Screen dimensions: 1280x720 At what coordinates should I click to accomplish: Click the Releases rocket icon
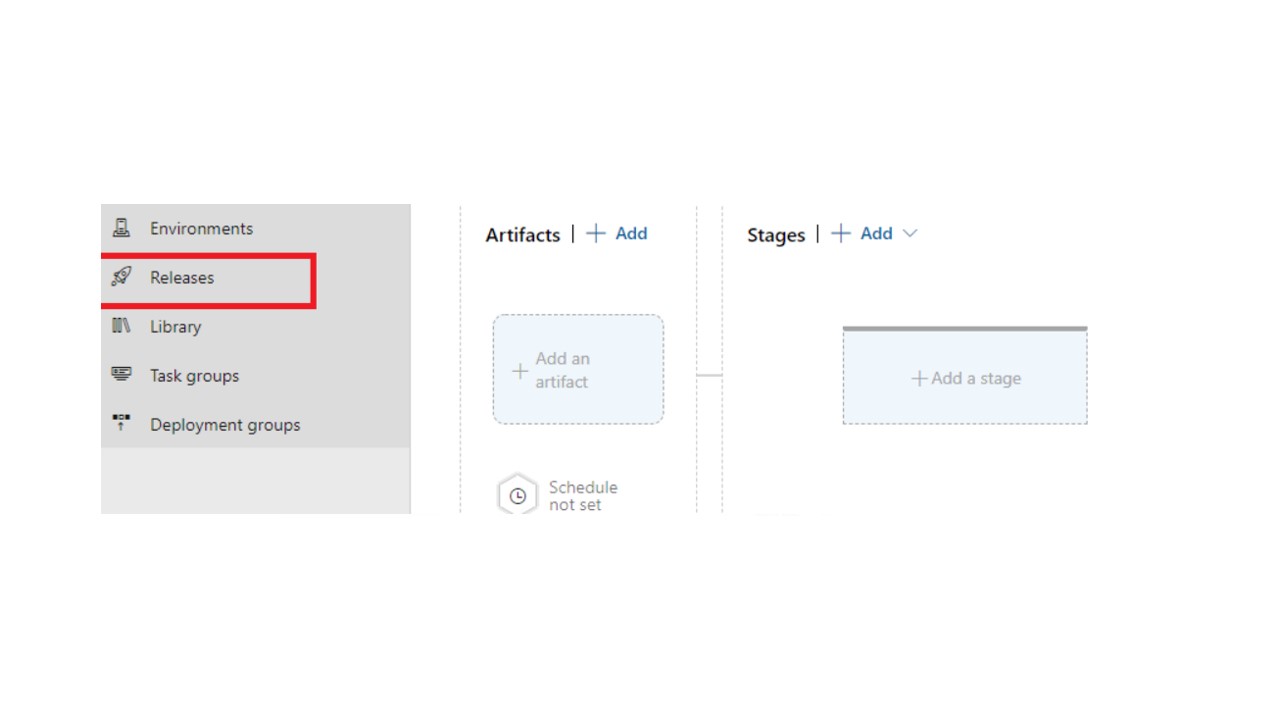pos(121,277)
